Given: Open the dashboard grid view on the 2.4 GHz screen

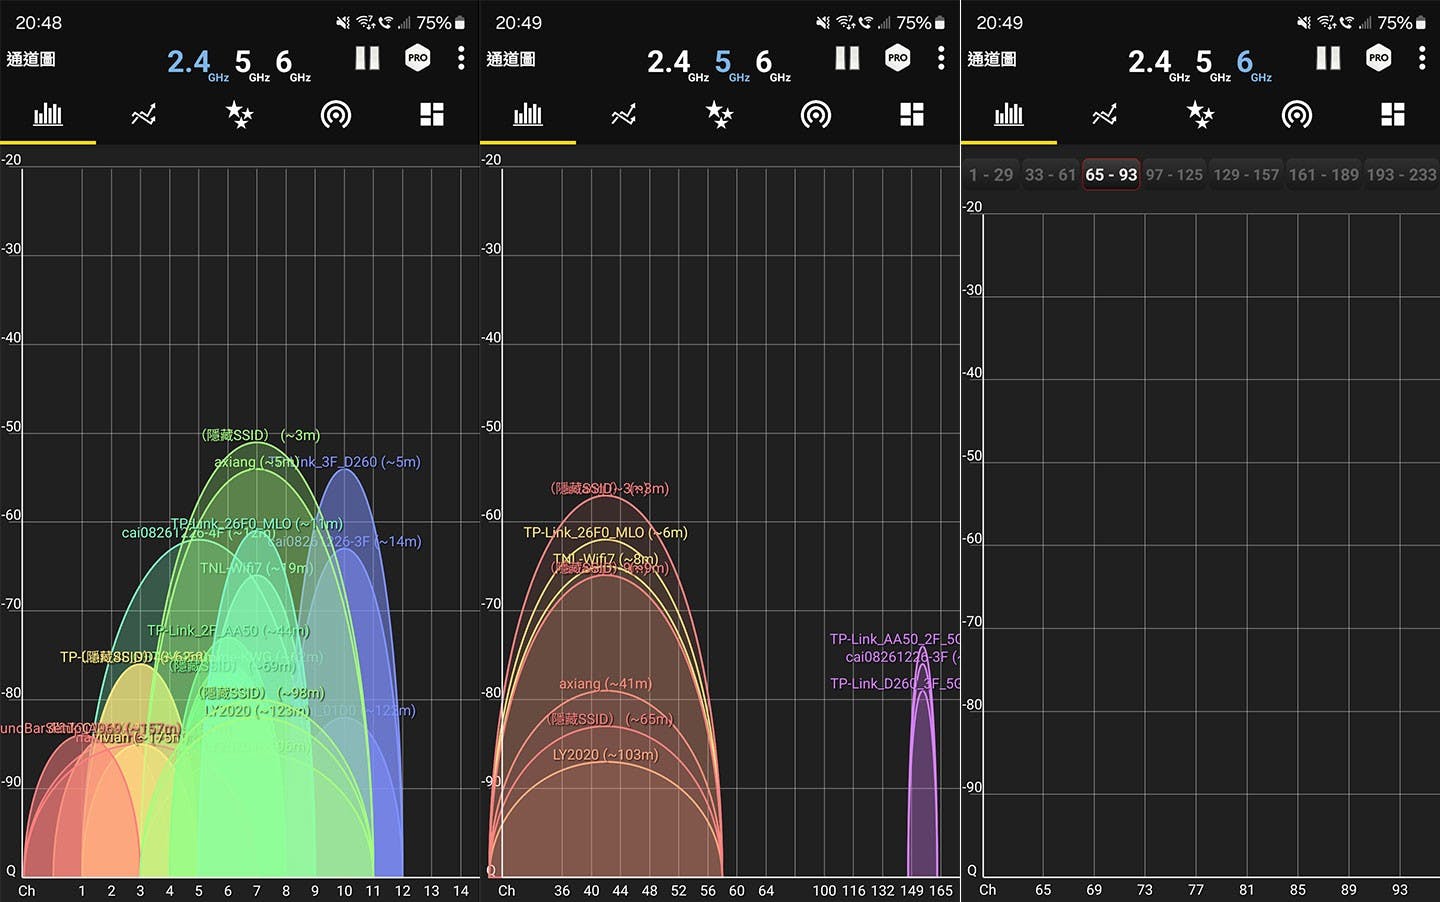Looking at the screenshot, I should [x=432, y=115].
